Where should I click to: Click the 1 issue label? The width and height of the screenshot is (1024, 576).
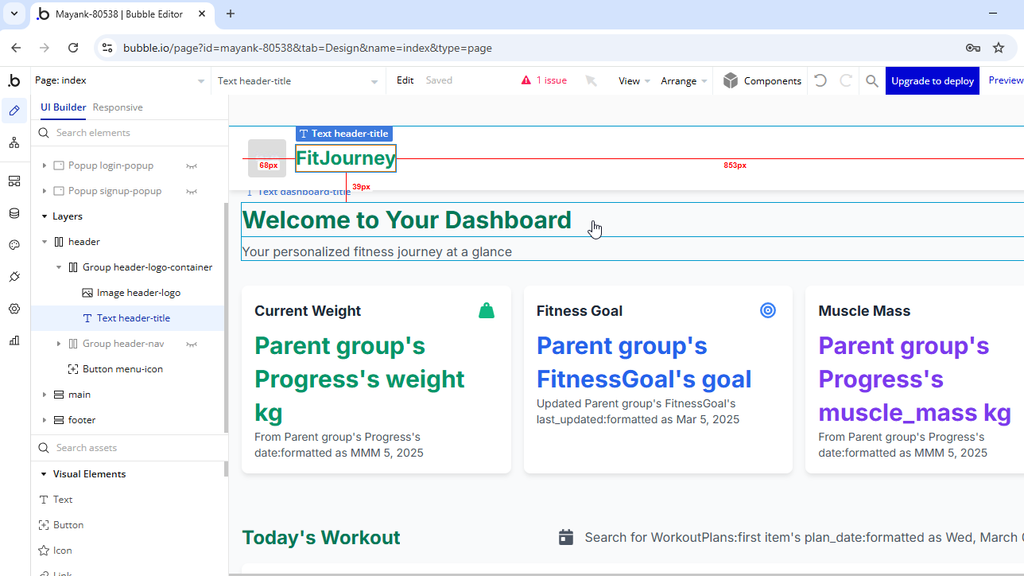pos(552,80)
